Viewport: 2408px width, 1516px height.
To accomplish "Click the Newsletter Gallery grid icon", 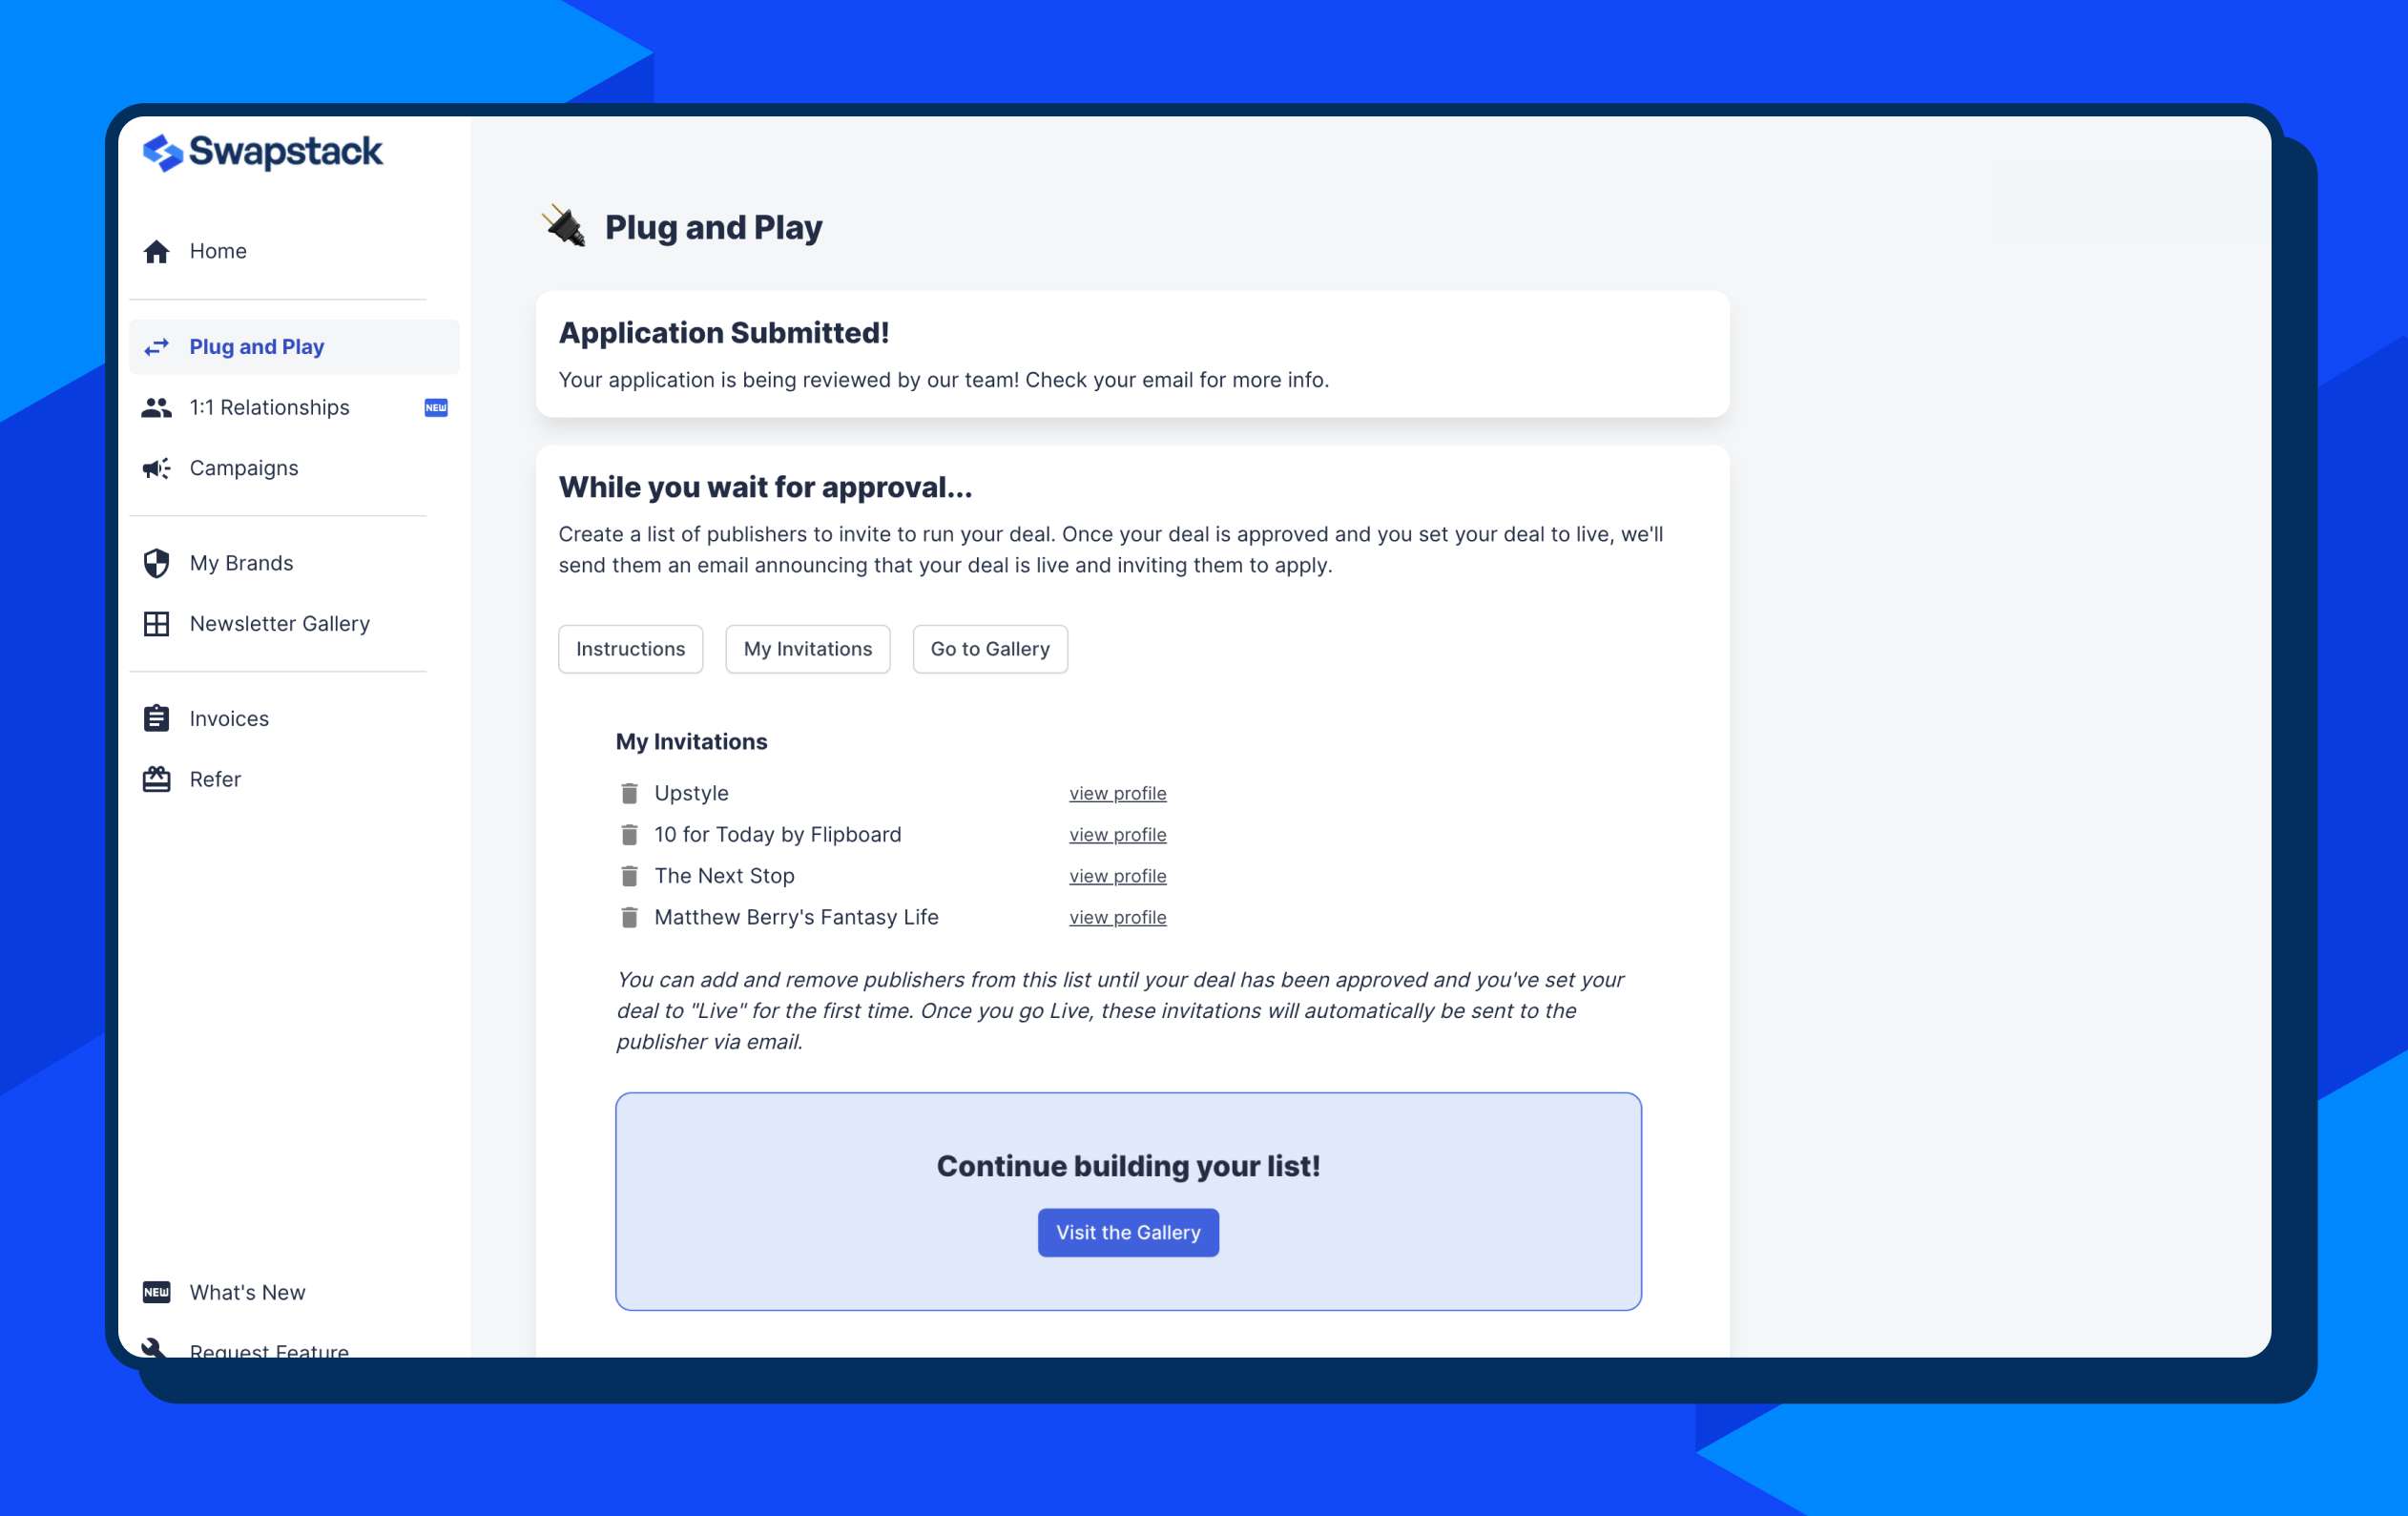I will tap(156, 624).
